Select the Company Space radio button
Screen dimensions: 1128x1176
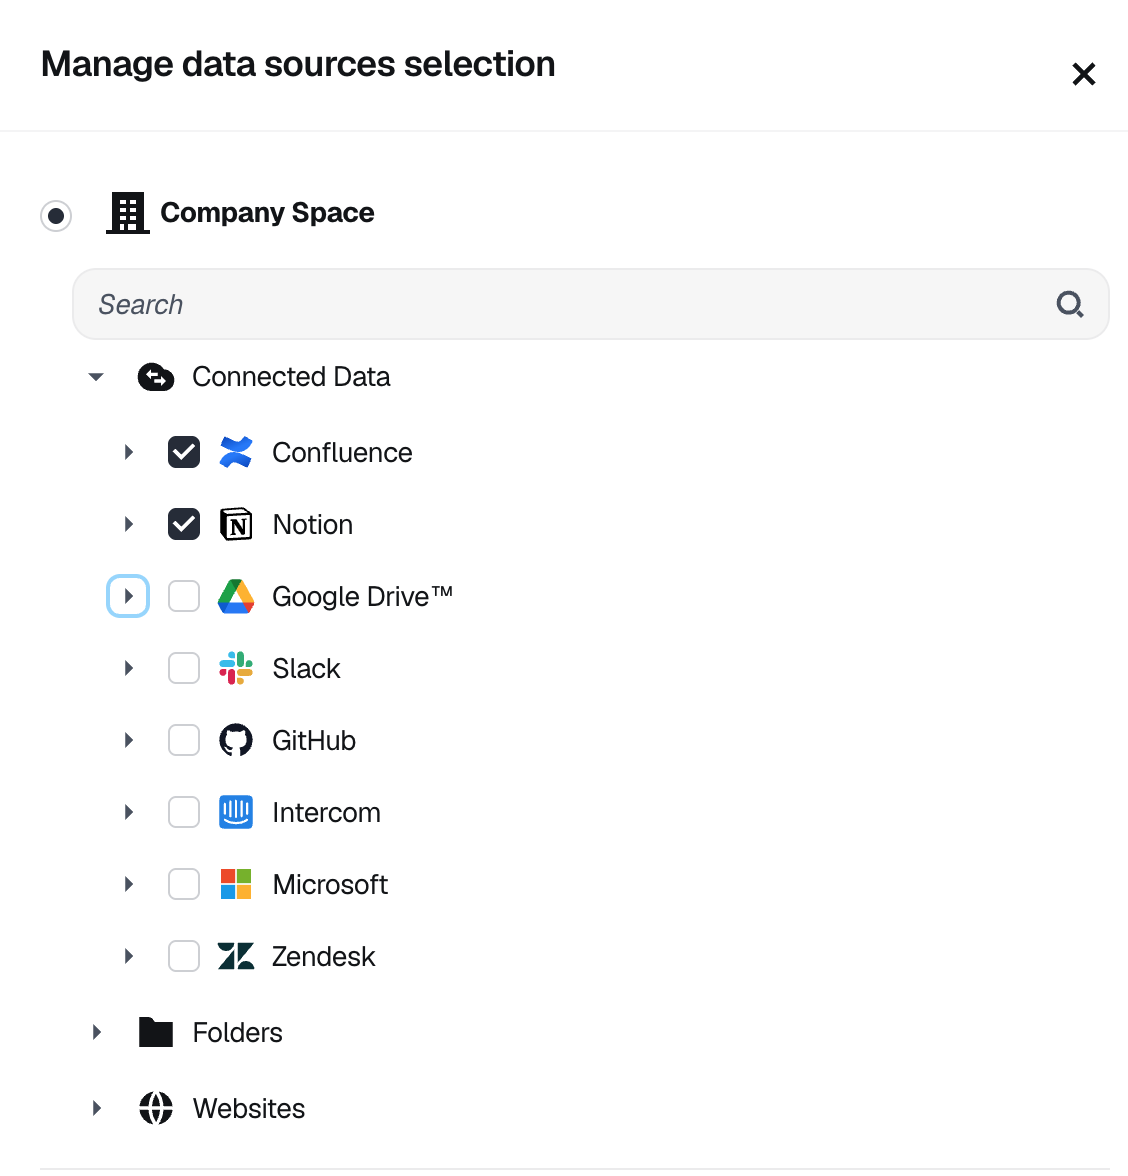point(56,215)
